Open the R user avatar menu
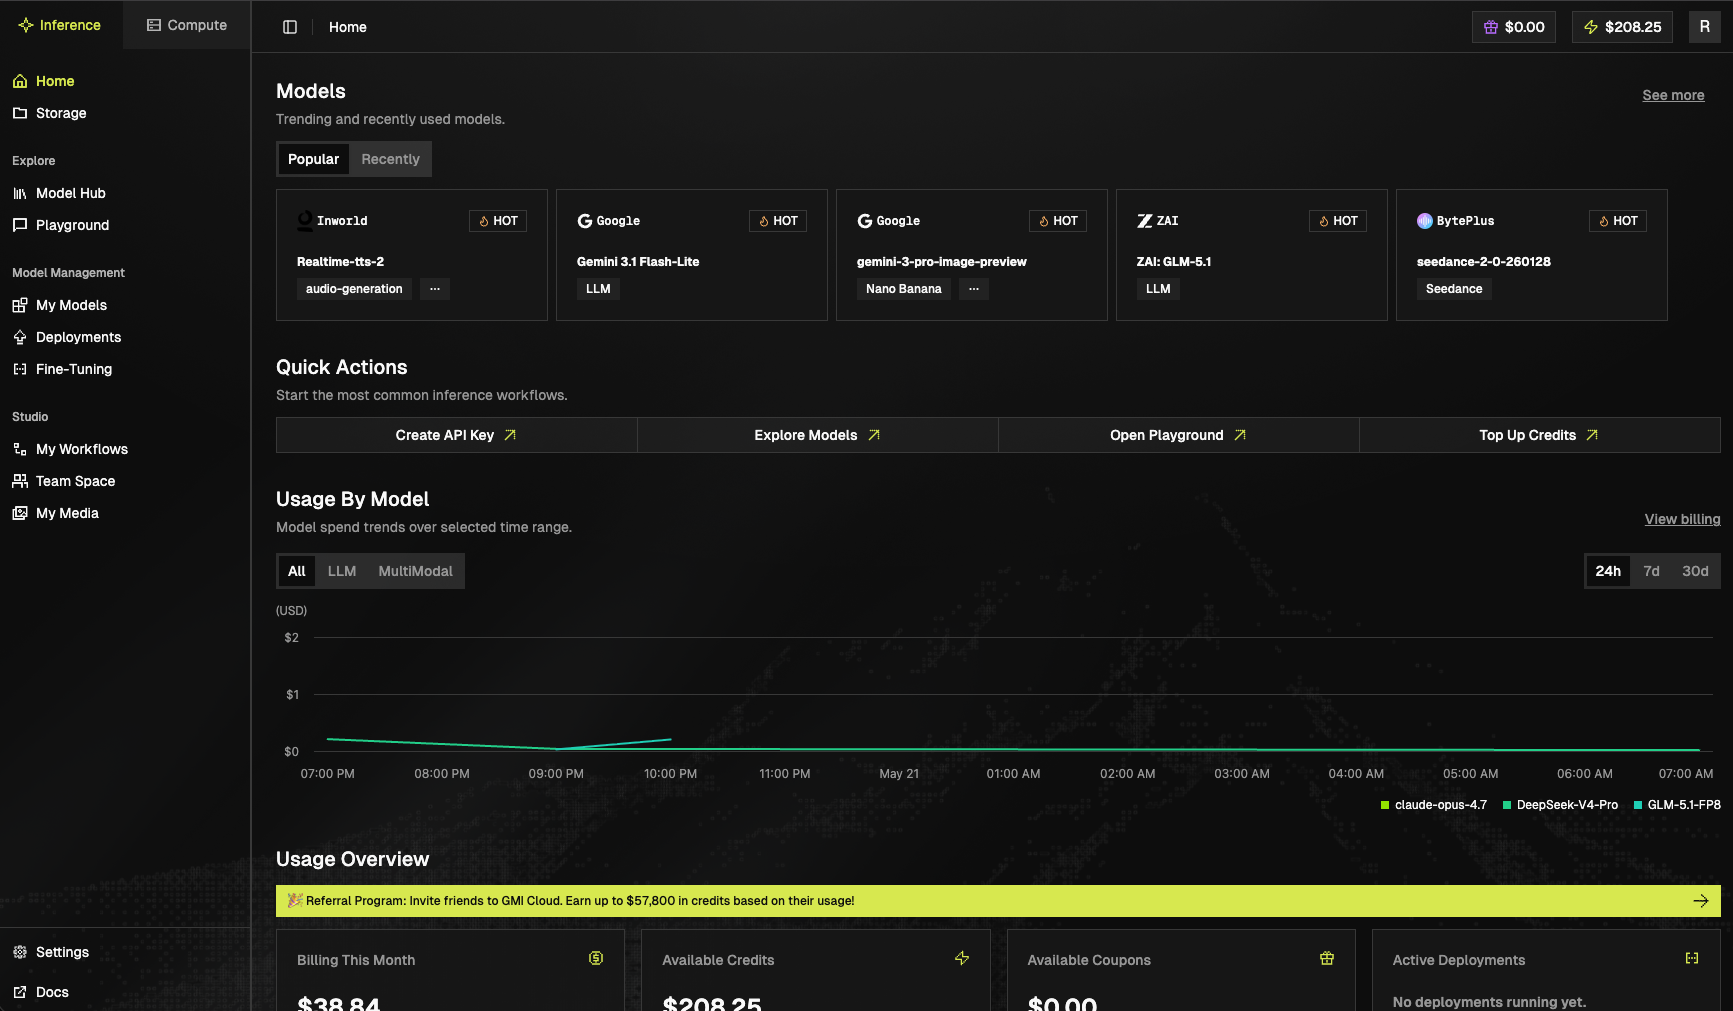This screenshot has width=1733, height=1011. [1705, 27]
